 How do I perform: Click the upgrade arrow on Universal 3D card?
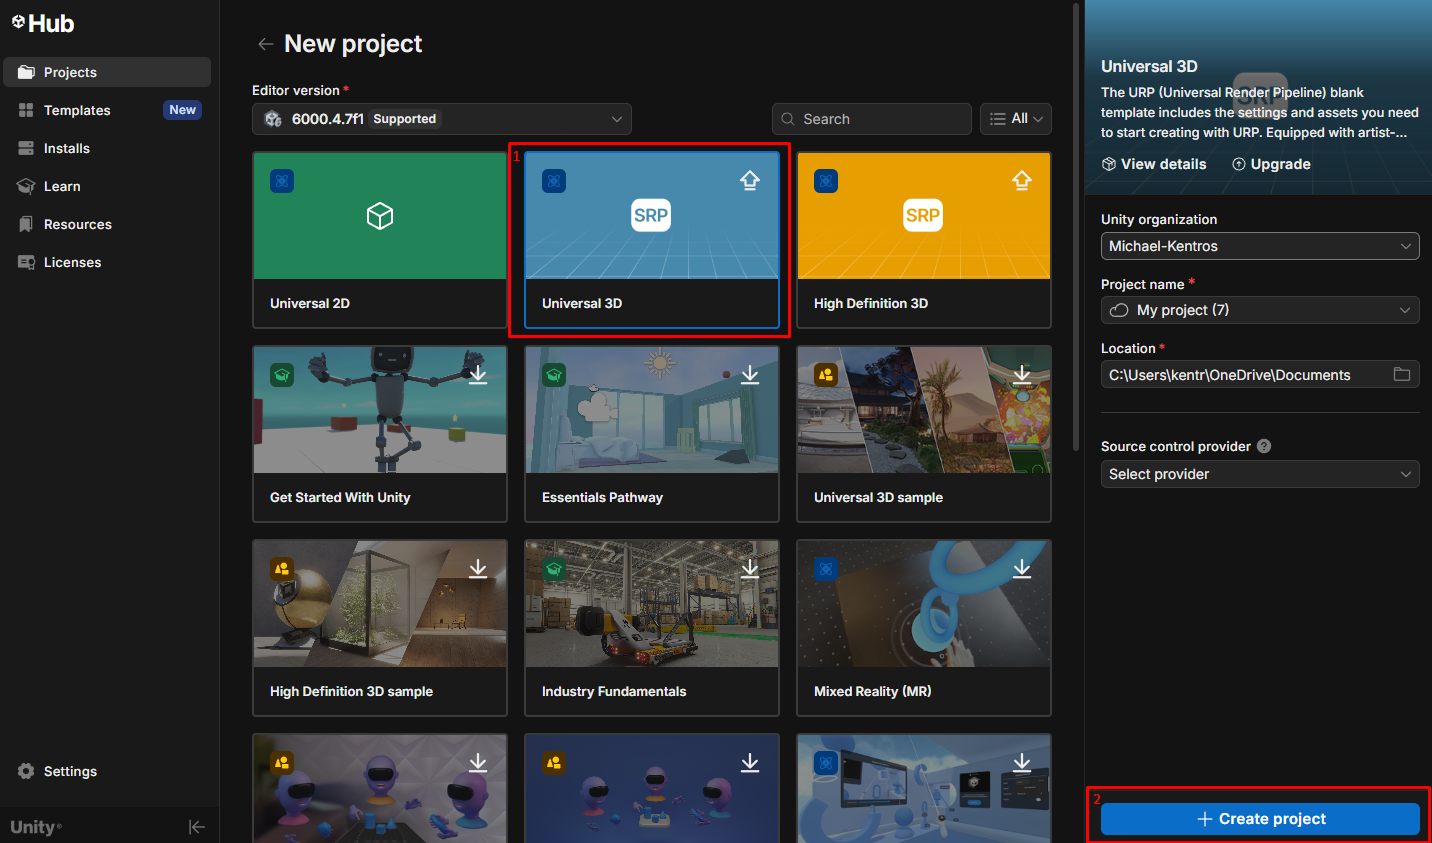click(750, 180)
